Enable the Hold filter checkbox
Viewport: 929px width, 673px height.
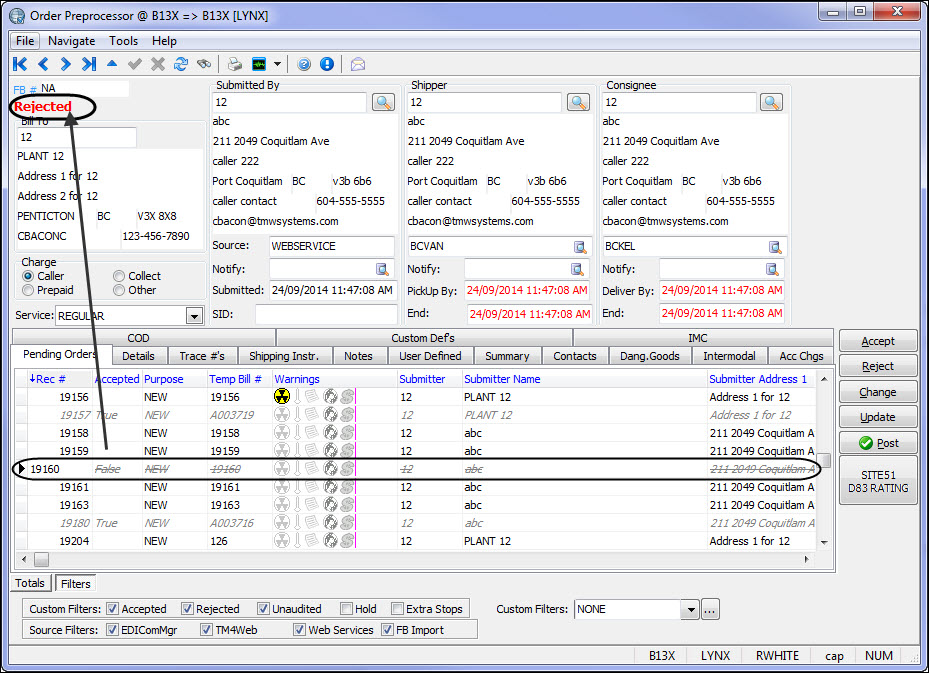tap(346, 608)
